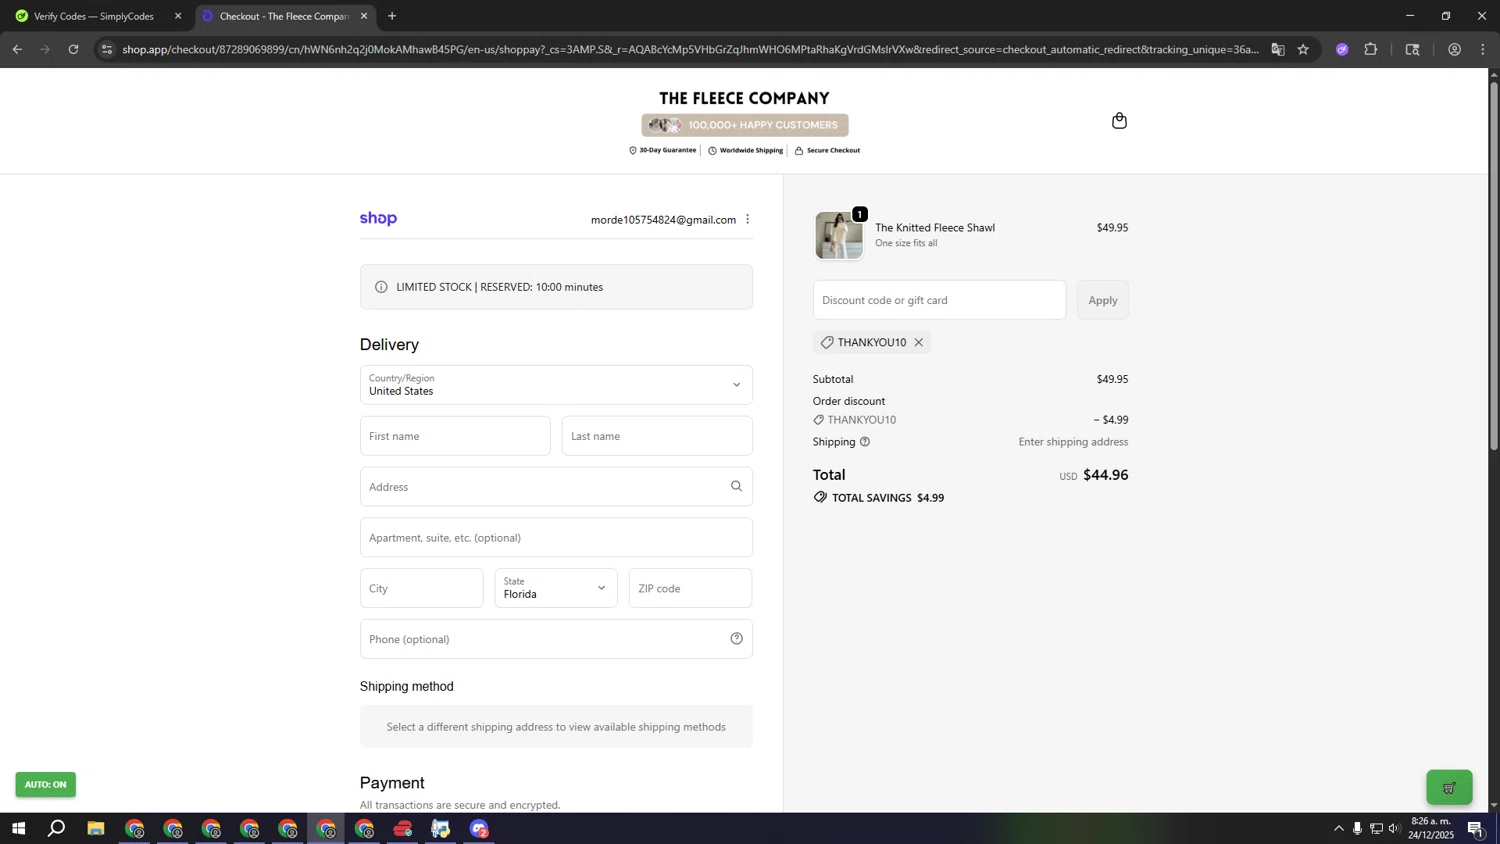Open the account options three-dot menu
The width and height of the screenshot is (1500, 844).
pos(747,219)
